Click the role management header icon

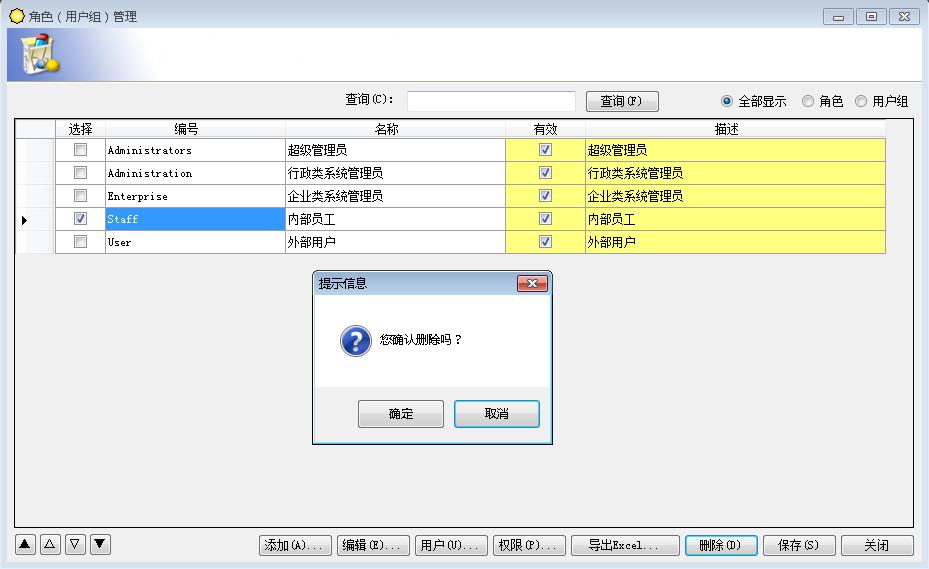[x=40, y=55]
